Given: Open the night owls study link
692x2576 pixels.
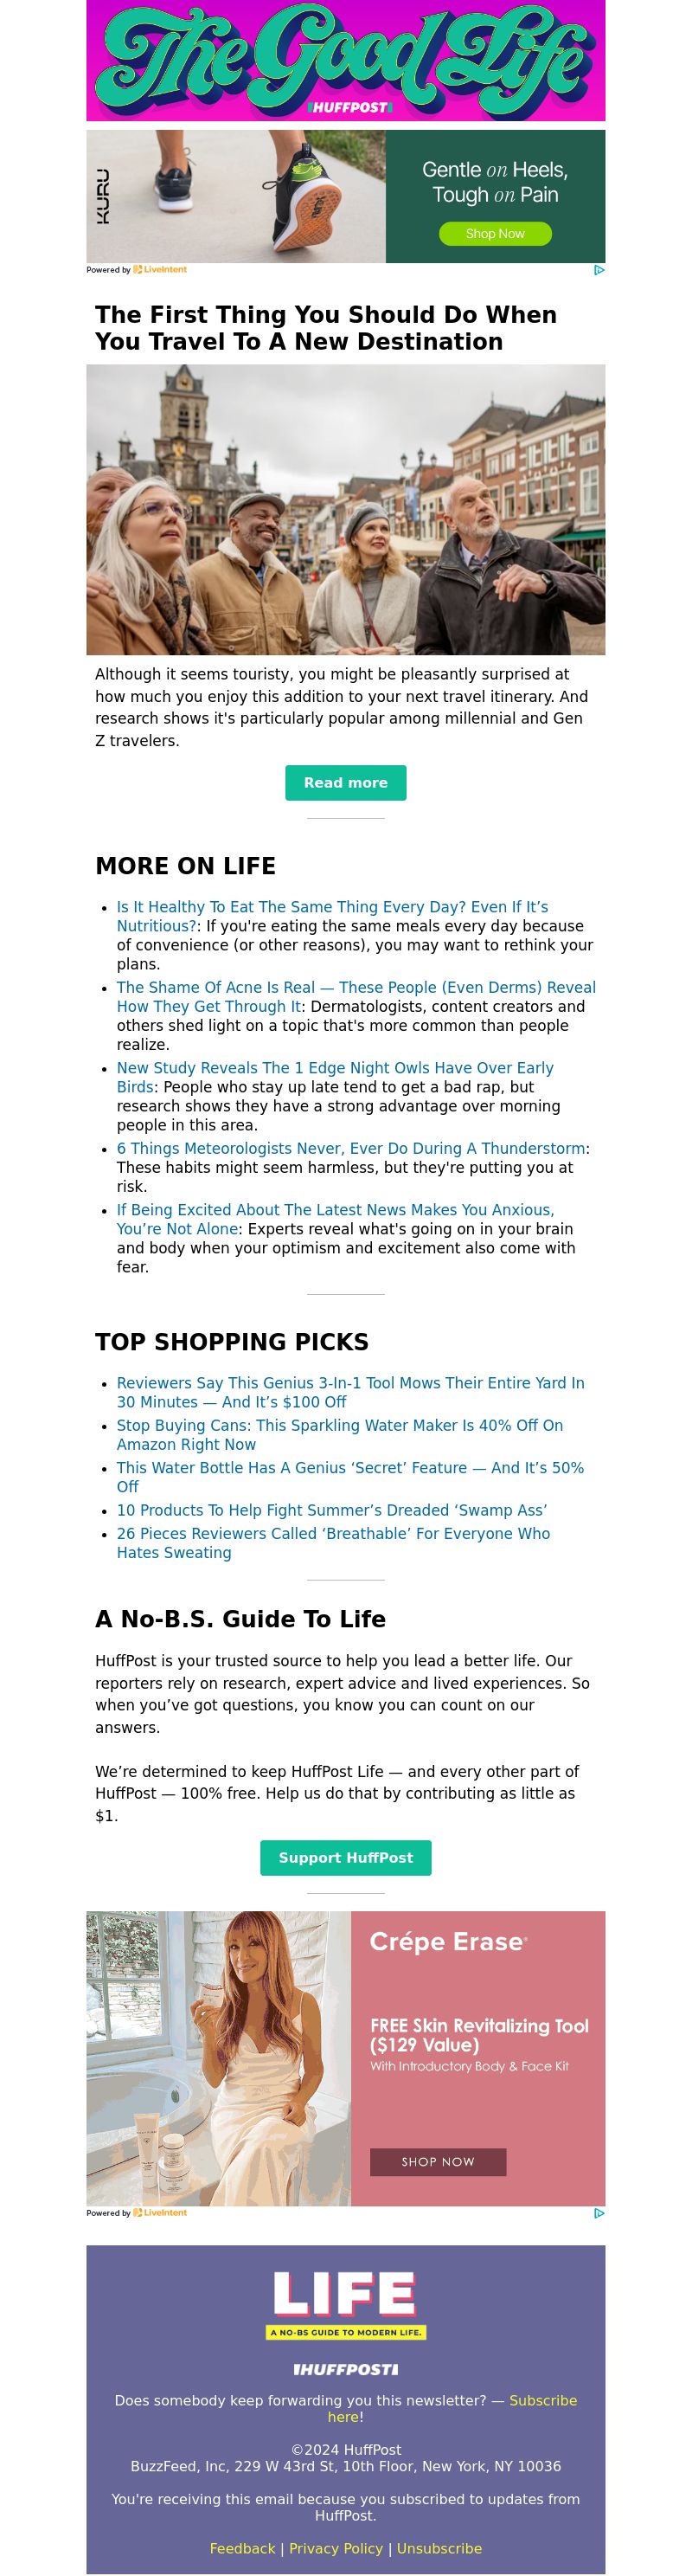Looking at the screenshot, I should pos(335,1078).
